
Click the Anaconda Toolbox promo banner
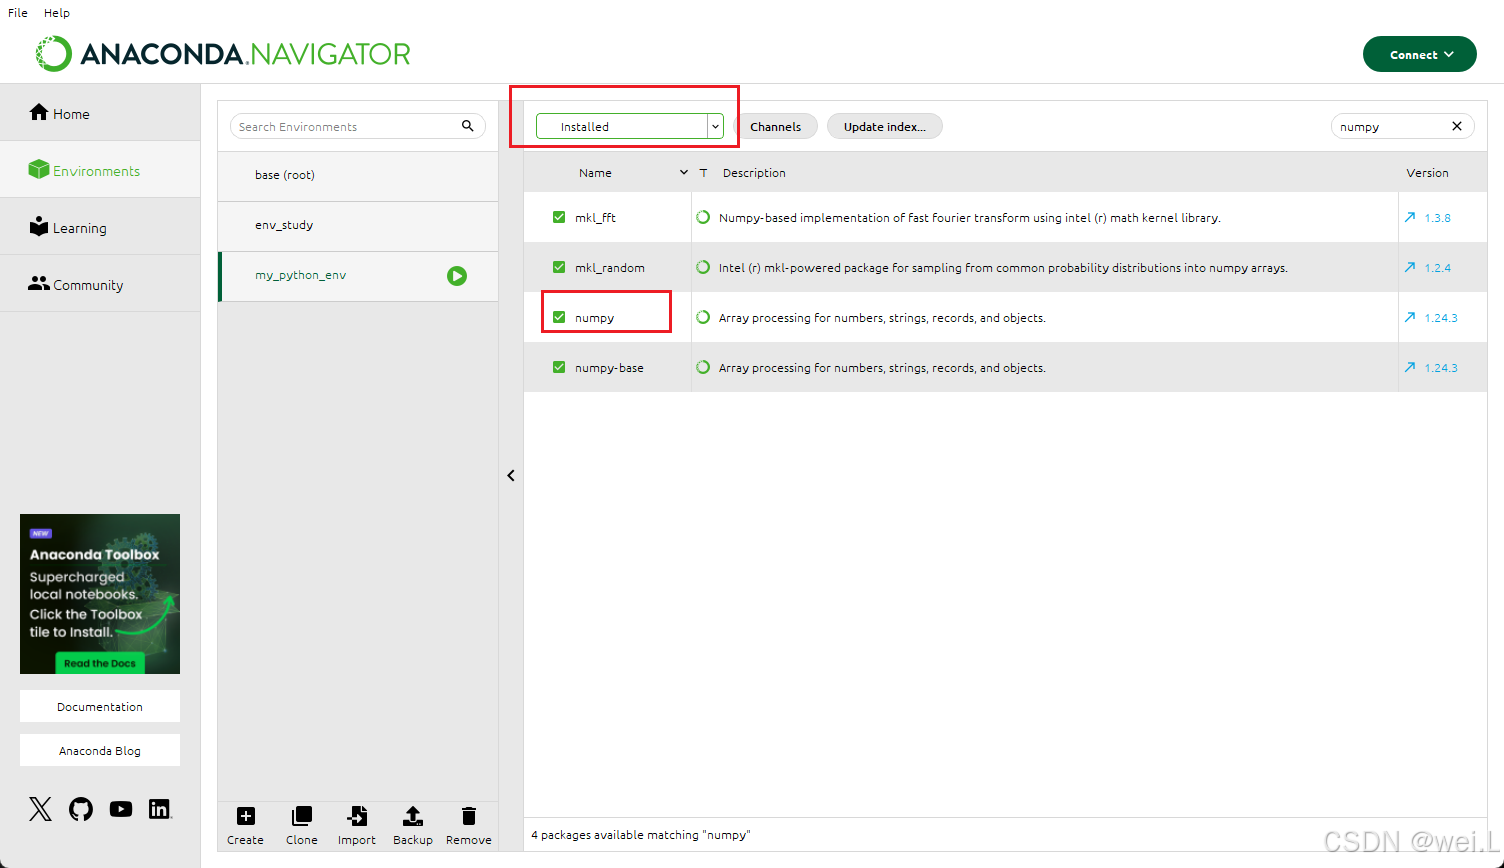coord(100,594)
